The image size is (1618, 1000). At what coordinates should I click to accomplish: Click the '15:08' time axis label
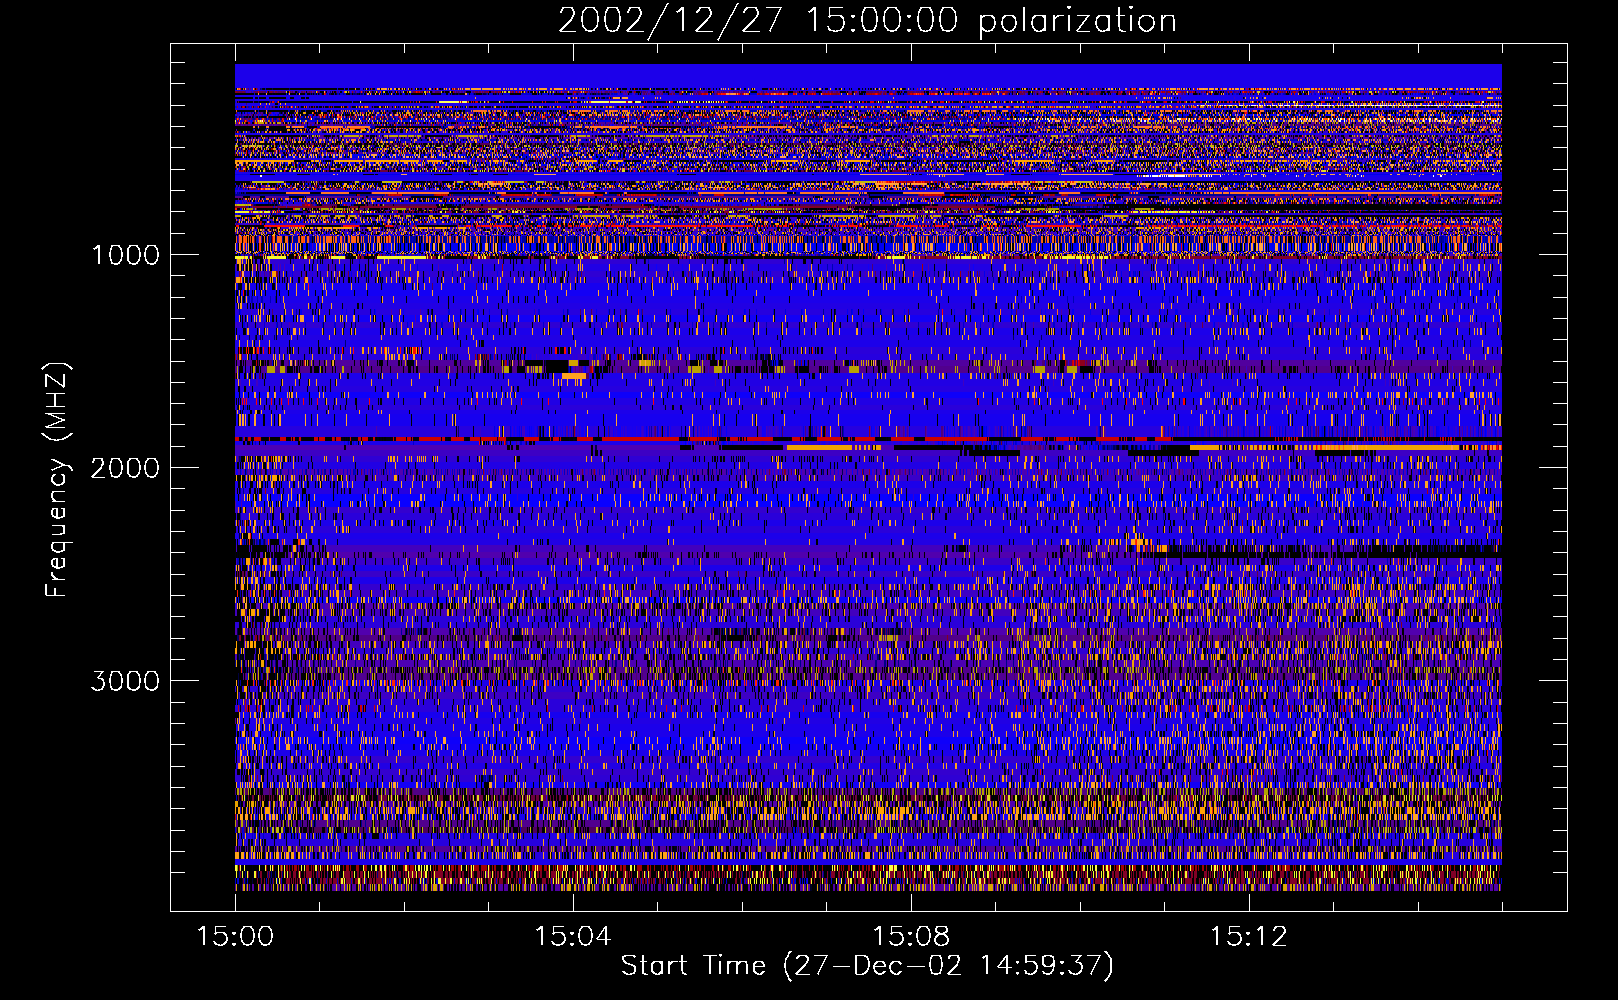tap(911, 937)
